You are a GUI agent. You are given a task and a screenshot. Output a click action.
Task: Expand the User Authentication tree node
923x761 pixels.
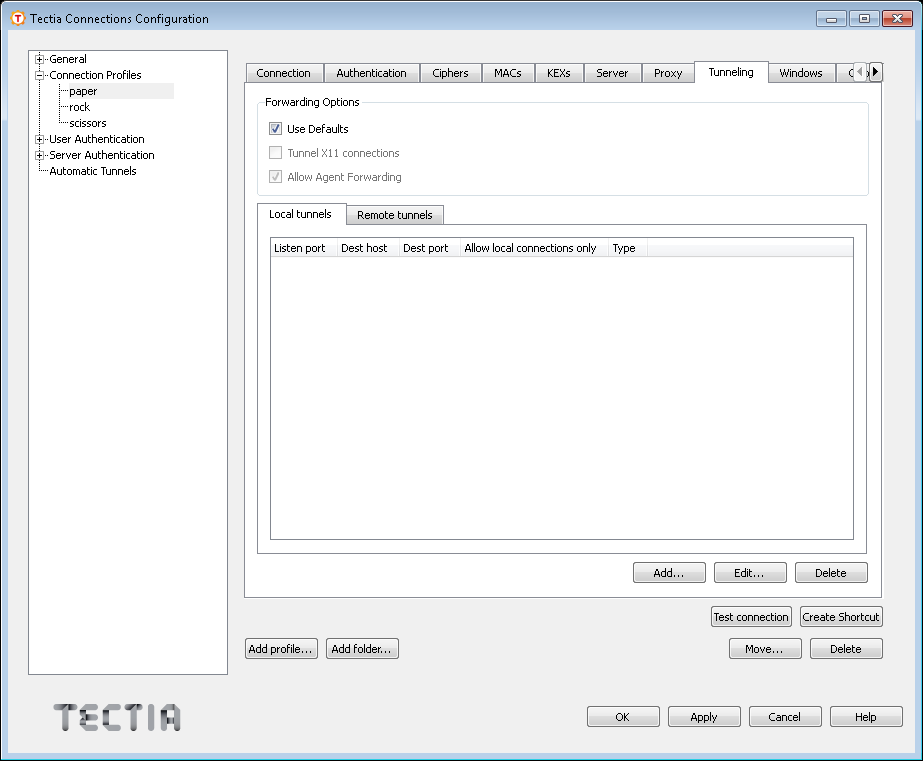[x=40, y=139]
